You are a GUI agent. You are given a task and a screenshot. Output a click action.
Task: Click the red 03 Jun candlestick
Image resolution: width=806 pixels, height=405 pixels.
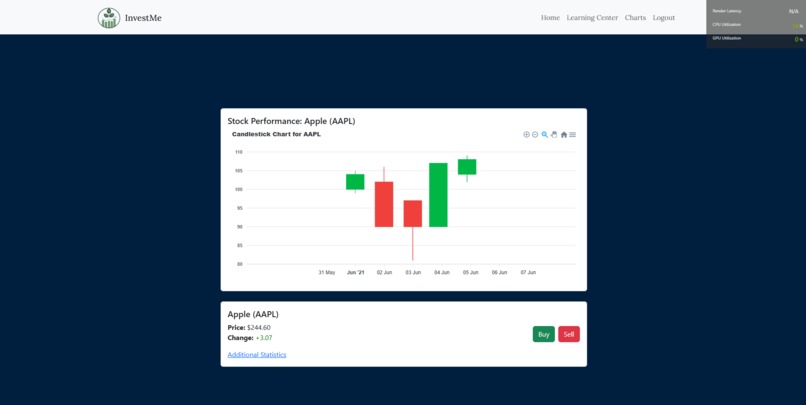click(x=413, y=213)
